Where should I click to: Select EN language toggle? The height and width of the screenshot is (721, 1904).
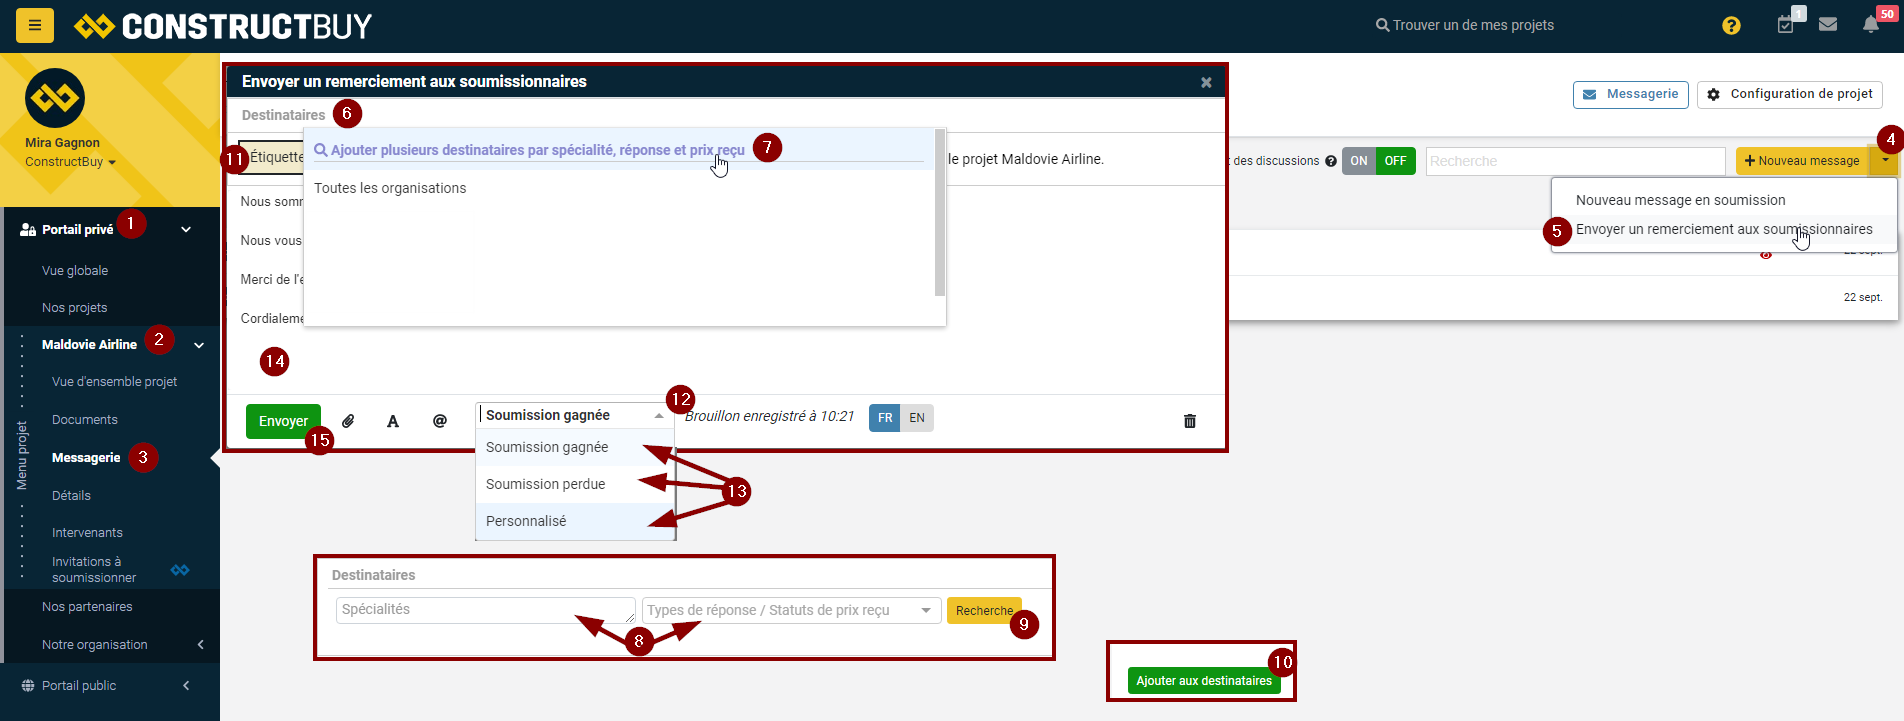click(x=917, y=418)
